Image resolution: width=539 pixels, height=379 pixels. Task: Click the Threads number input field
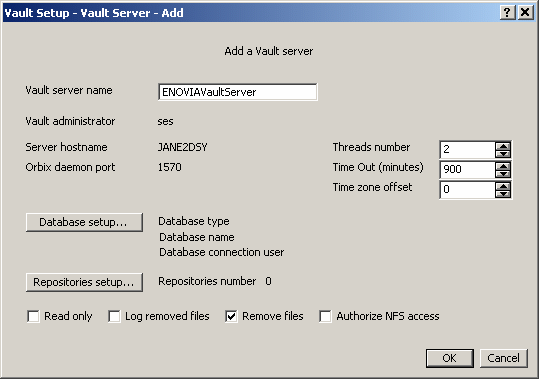468,149
